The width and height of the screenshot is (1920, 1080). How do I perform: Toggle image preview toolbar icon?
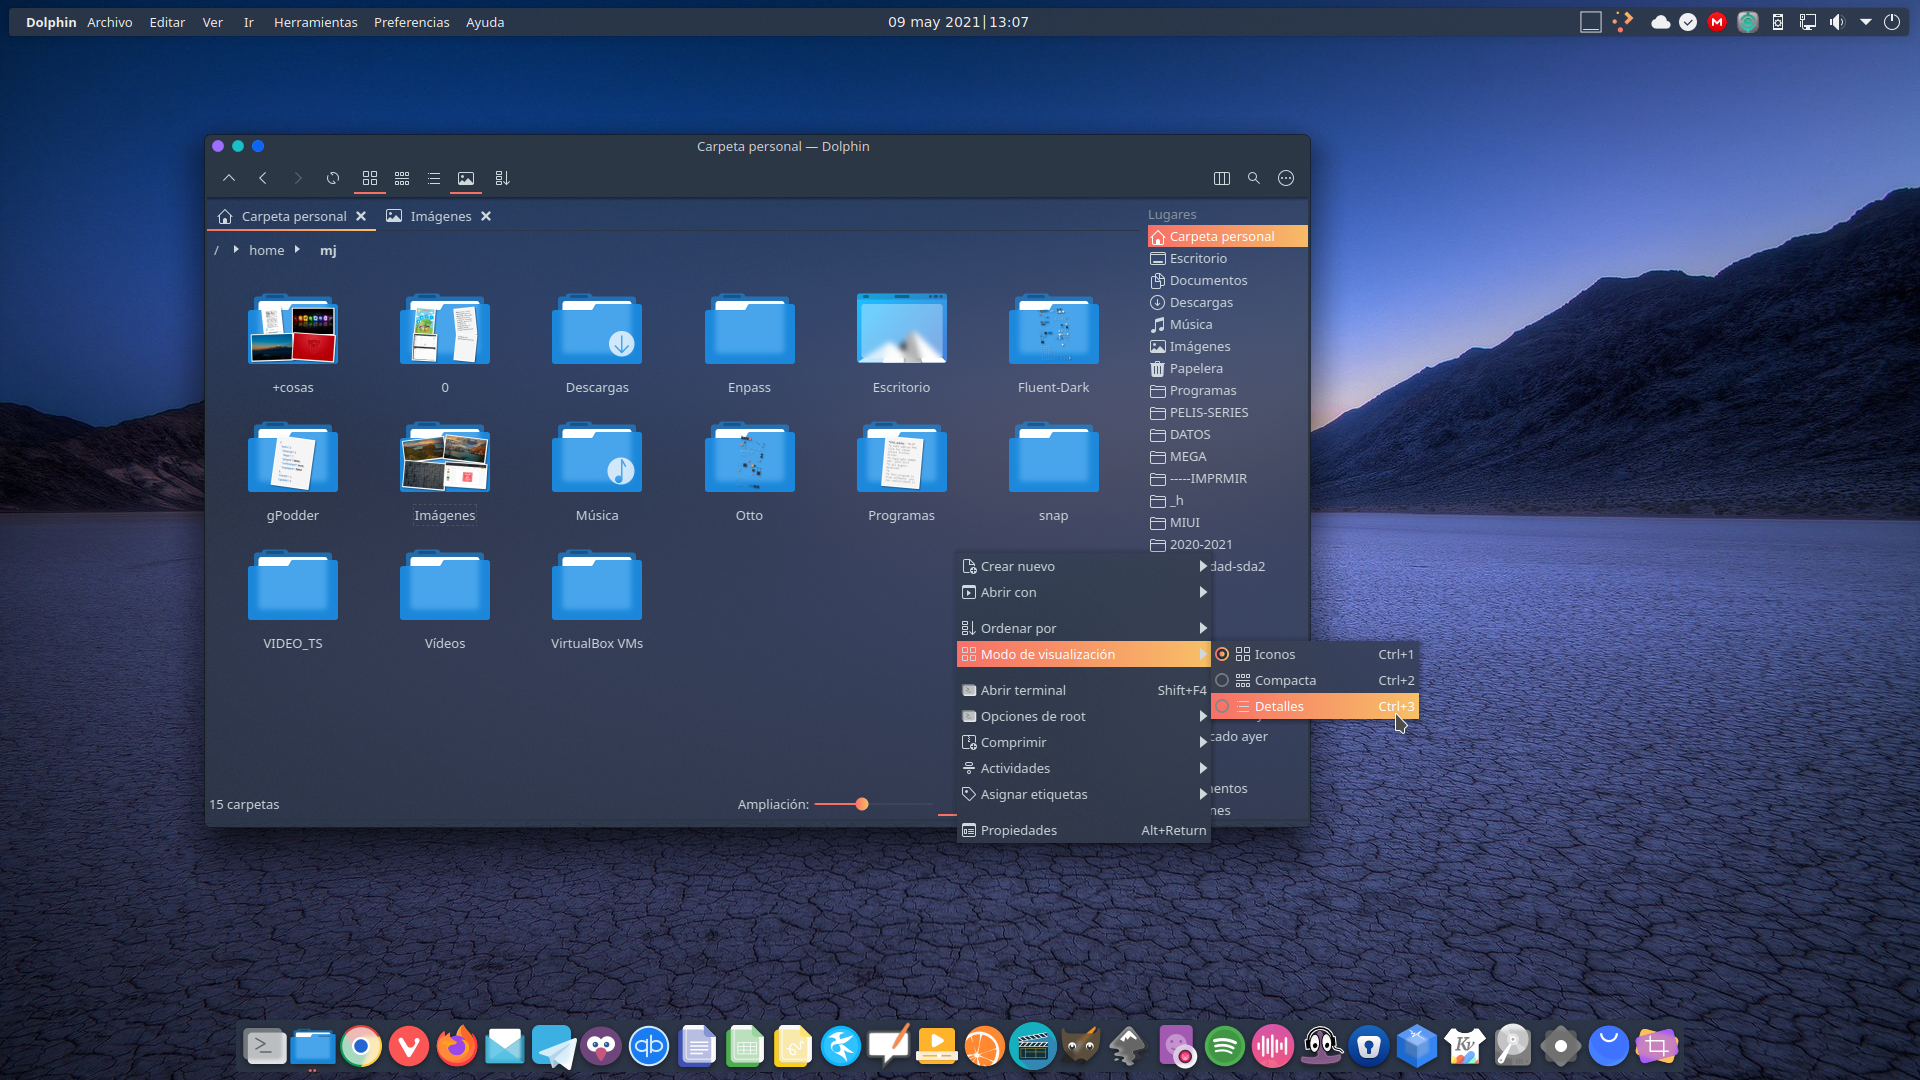[x=466, y=178]
